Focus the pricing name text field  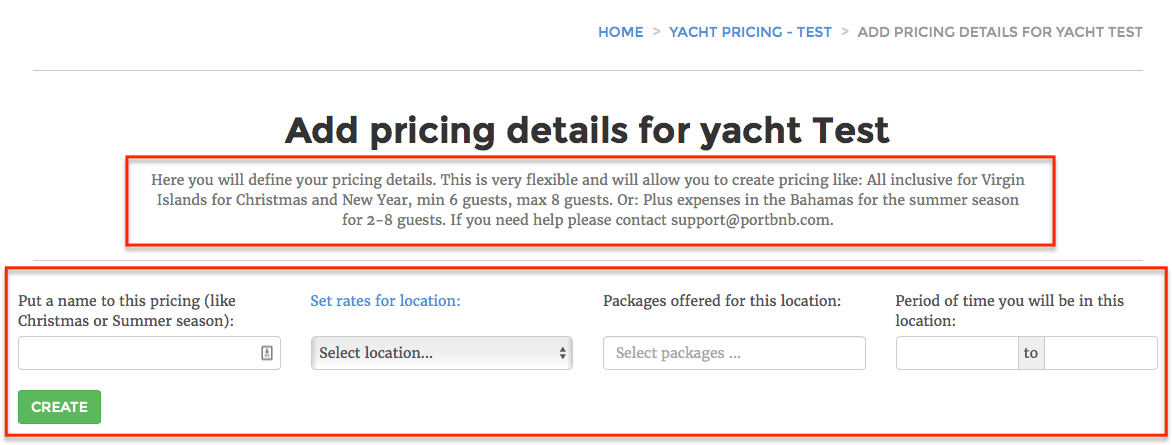[x=149, y=353]
